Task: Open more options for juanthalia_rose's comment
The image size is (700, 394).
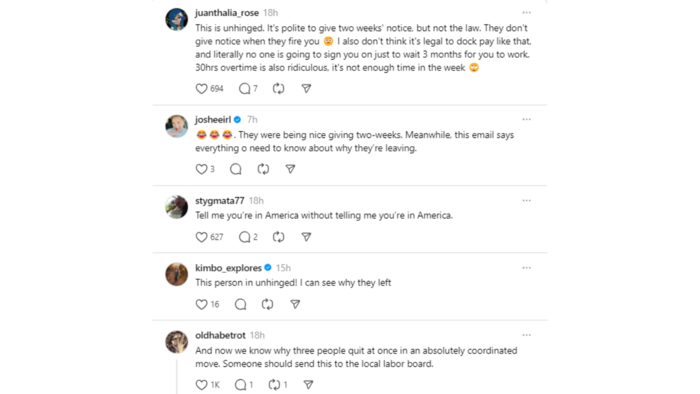Action: [x=527, y=12]
